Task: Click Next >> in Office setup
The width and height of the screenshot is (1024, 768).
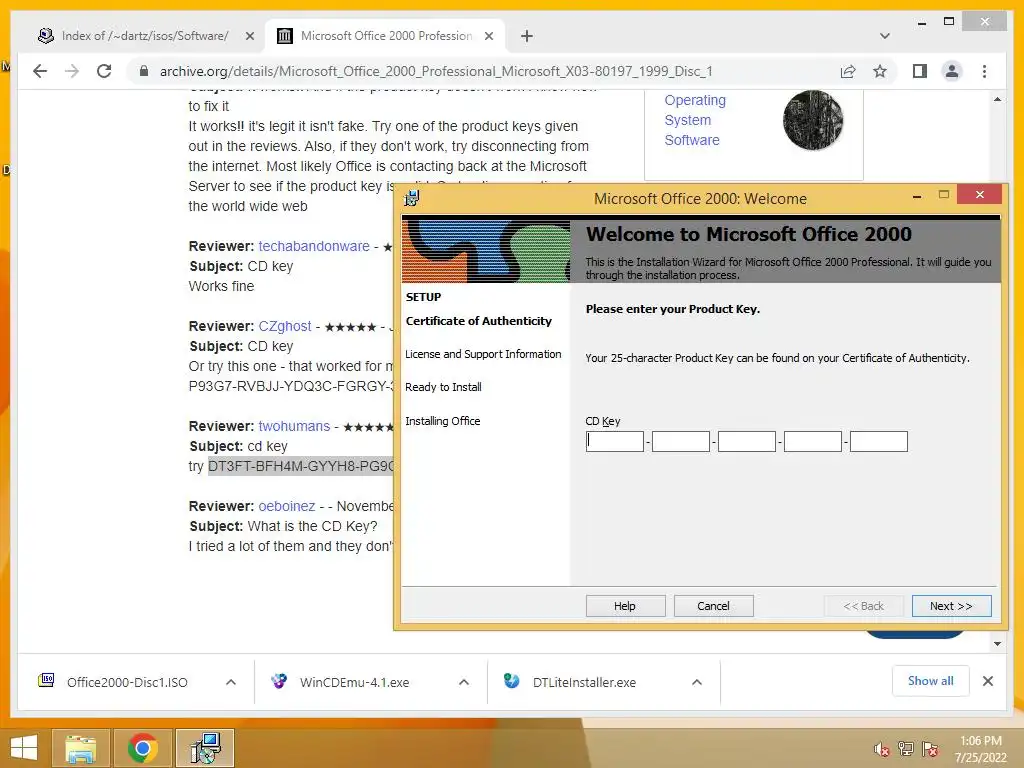Action: point(952,606)
